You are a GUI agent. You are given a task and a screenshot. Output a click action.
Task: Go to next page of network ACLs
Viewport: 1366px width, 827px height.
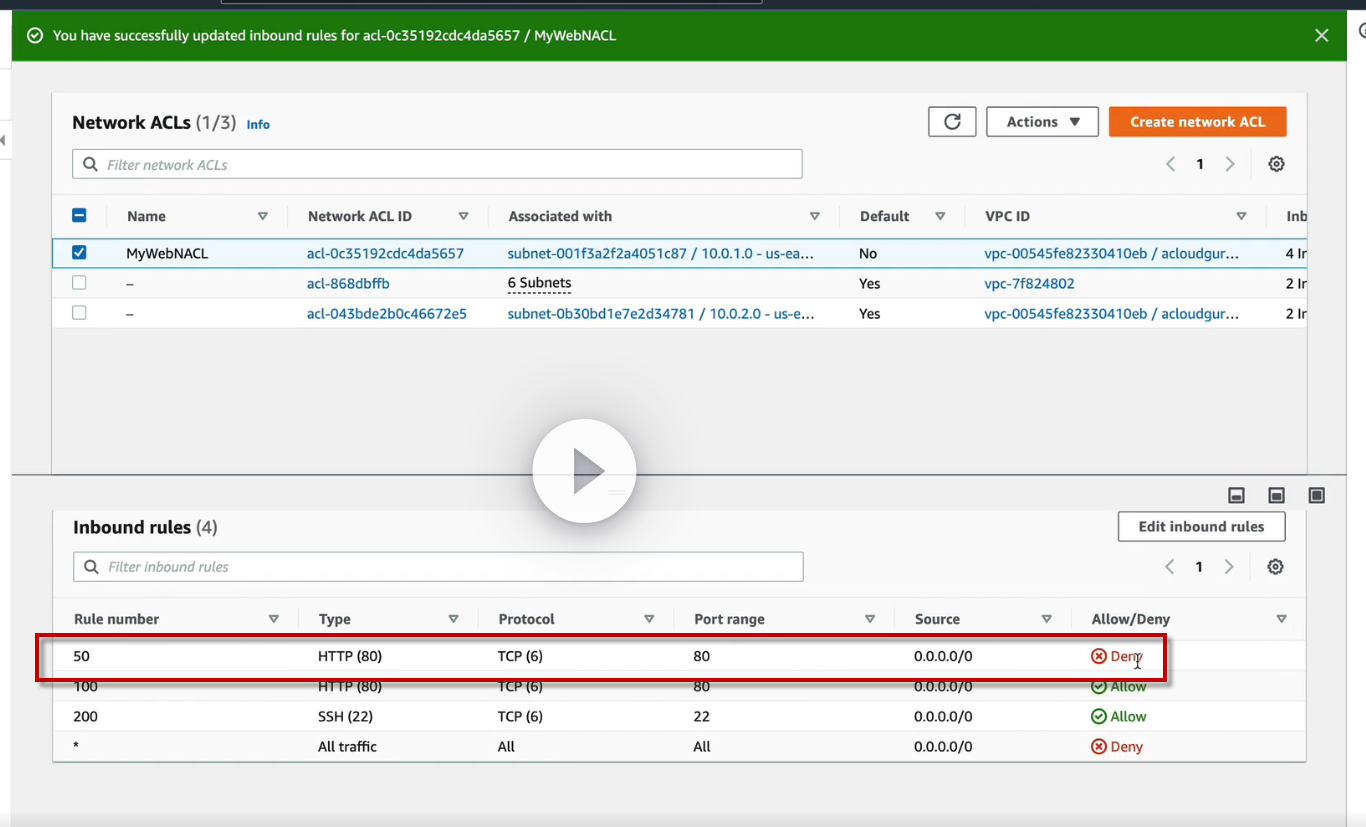pyautogui.click(x=1230, y=164)
